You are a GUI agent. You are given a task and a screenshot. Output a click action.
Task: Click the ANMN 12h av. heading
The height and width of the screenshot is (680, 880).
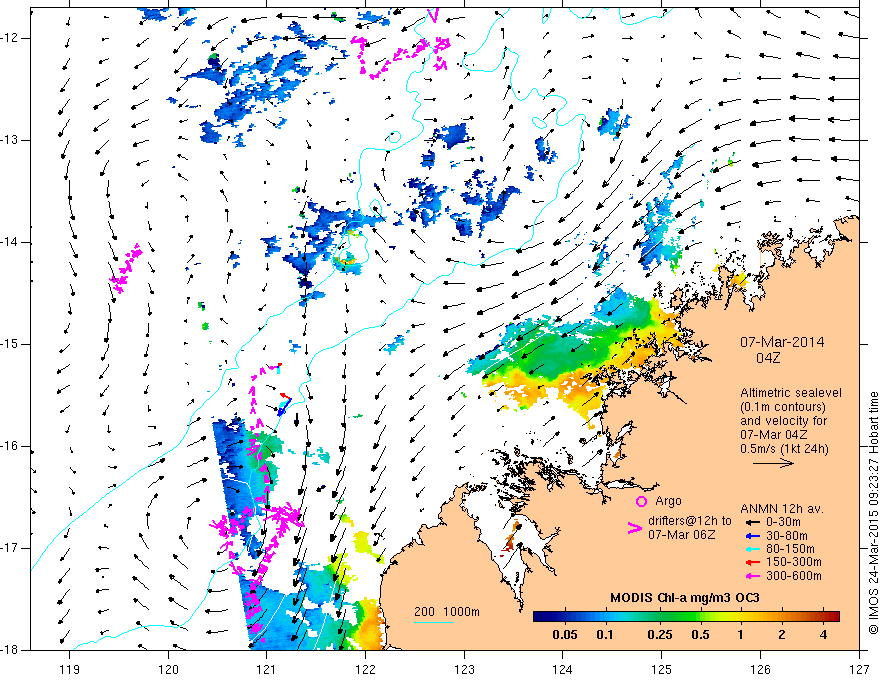point(782,509)
